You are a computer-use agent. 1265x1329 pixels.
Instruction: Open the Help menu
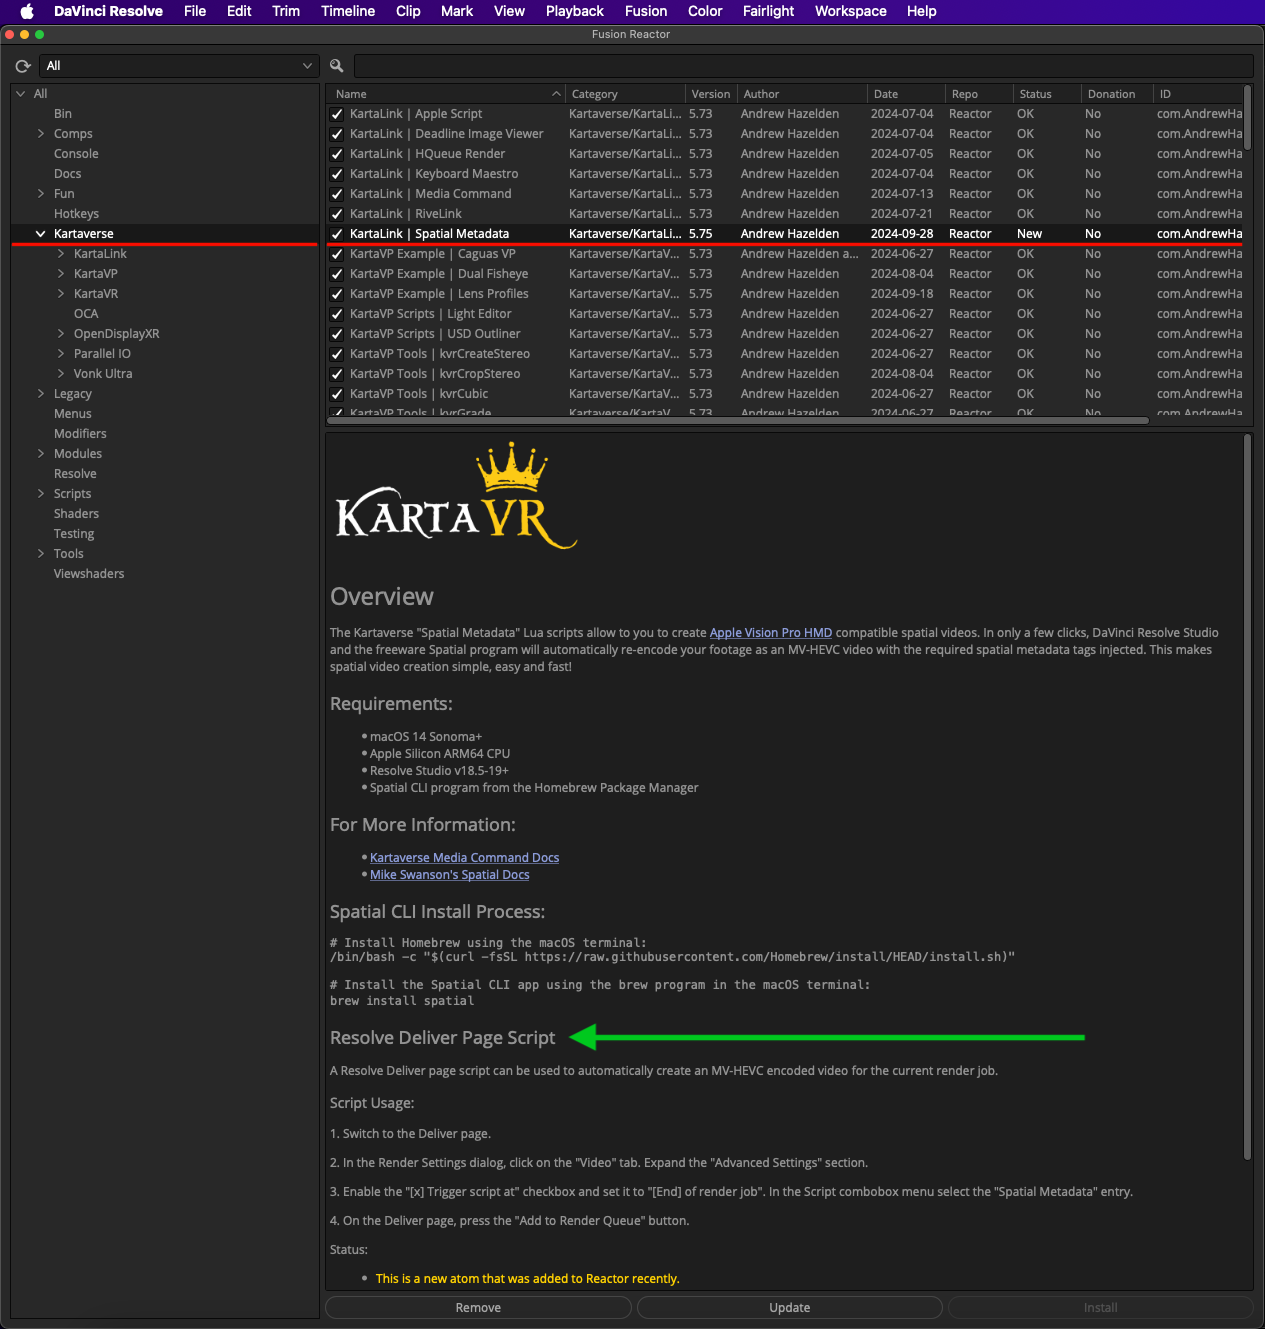[922, 11]
